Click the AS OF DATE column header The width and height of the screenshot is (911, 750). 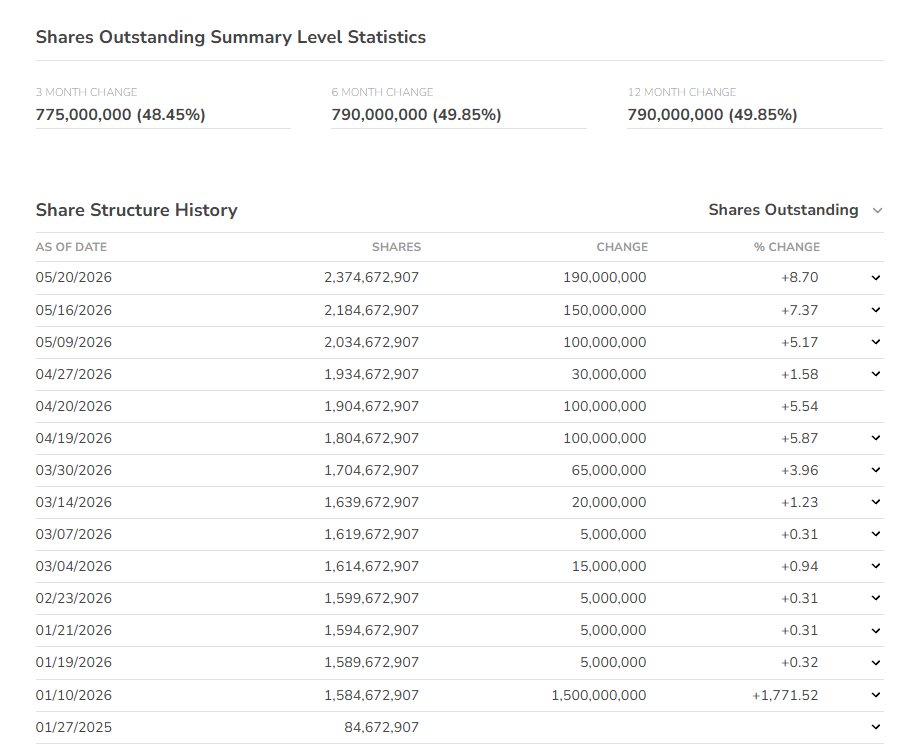[x=71, y=247]
